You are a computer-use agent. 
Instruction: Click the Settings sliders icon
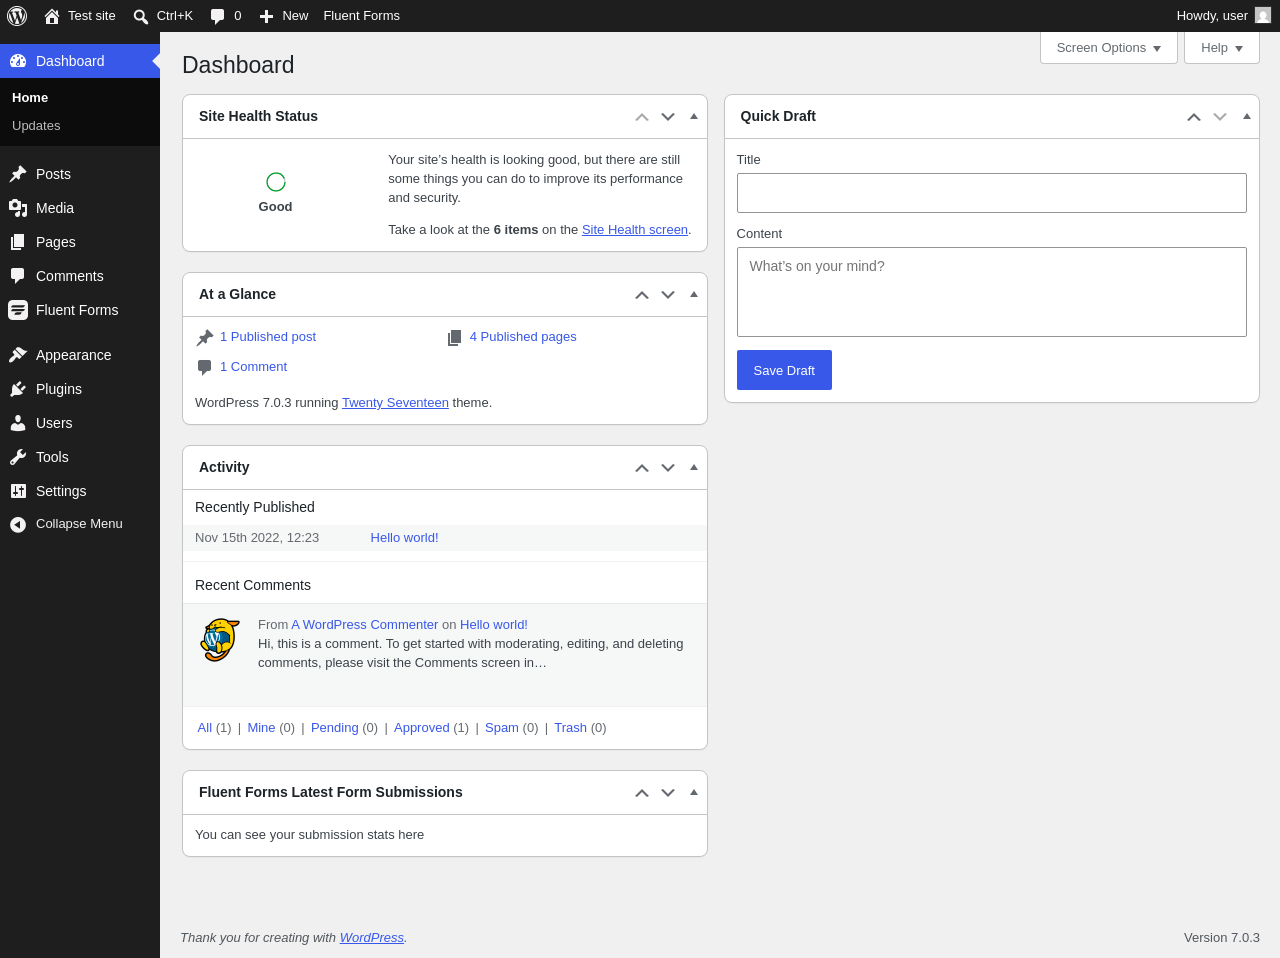[x=18, y=491]
